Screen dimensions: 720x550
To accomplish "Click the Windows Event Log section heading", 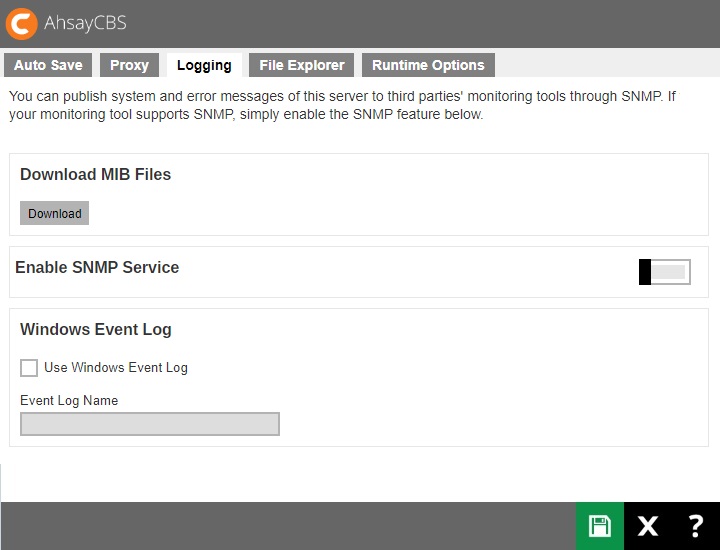I will coord(95,329).
